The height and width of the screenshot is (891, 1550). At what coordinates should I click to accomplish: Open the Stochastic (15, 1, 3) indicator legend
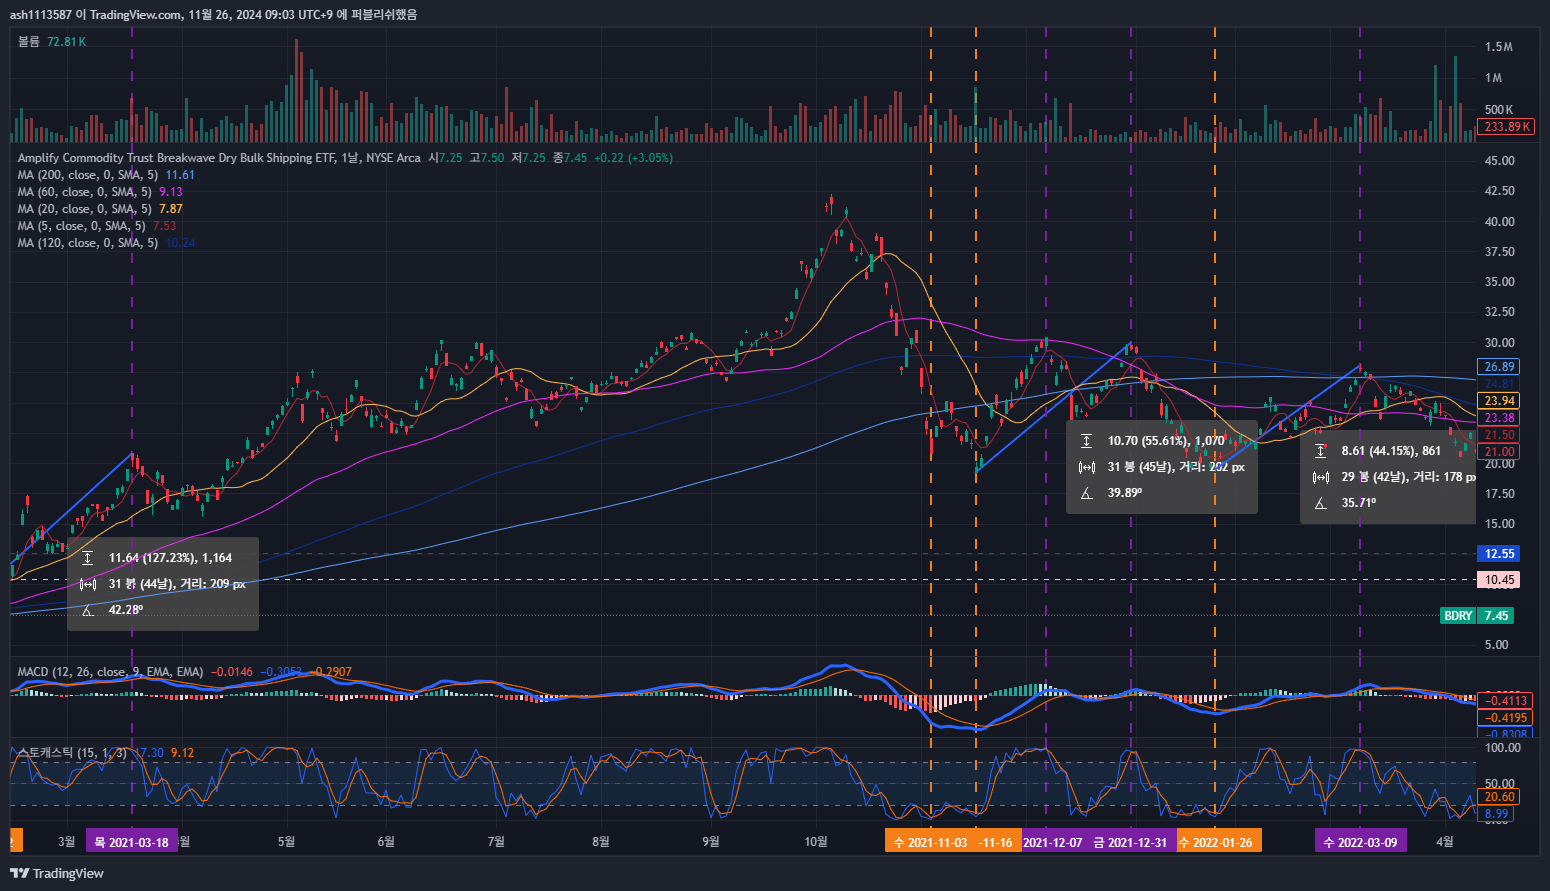[x=72, y=753]
